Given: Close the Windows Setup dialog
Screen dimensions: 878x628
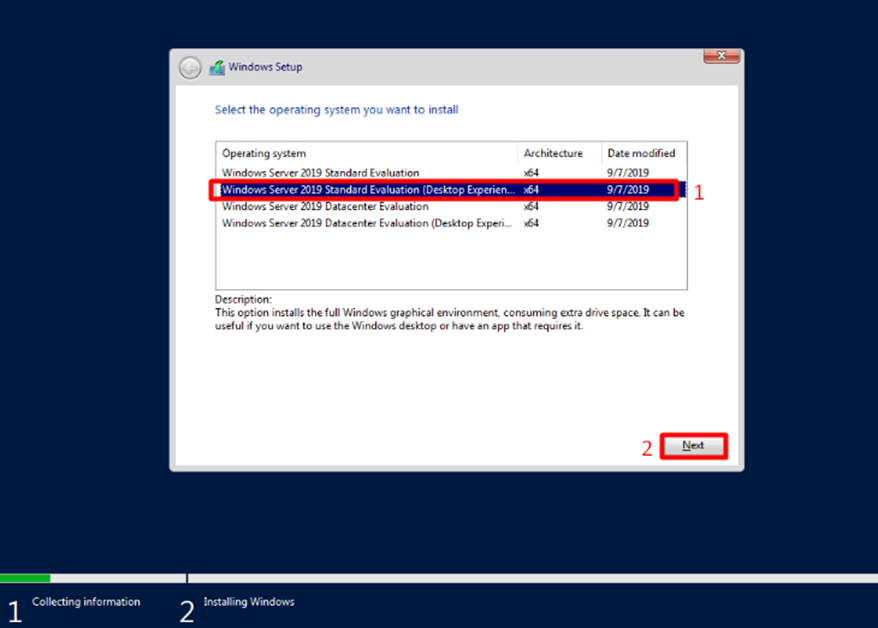Looking at the screenshot, I should pos(721,56).
